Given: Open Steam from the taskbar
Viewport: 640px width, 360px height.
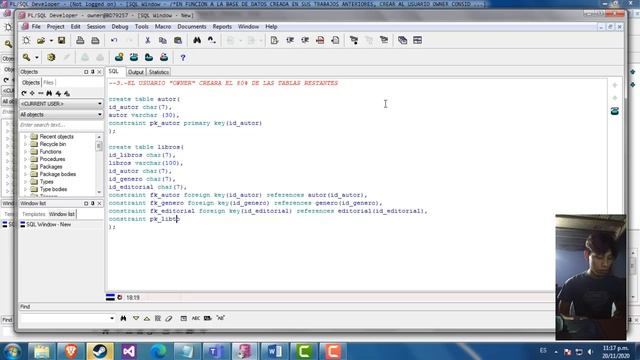Looking at the screenshot, I should pos(100,351).
